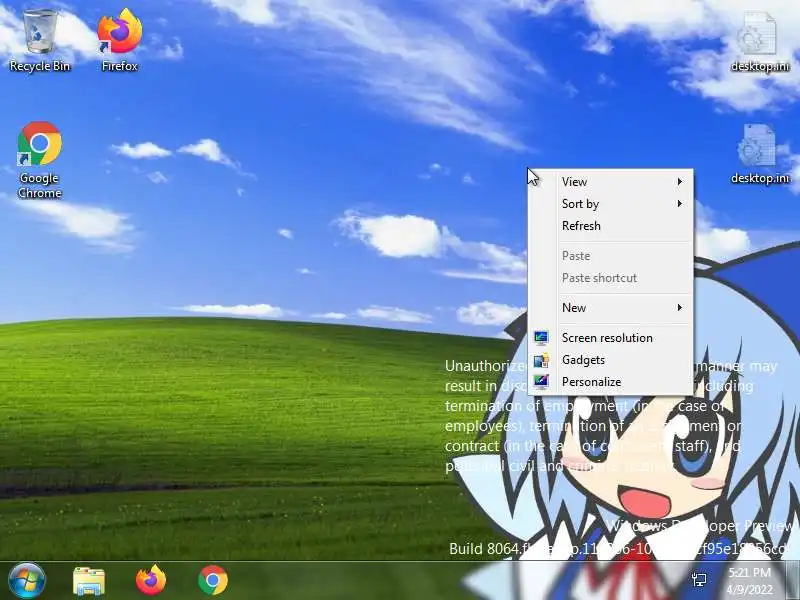Select the upper desktop.ini file icon

(759, 42)
